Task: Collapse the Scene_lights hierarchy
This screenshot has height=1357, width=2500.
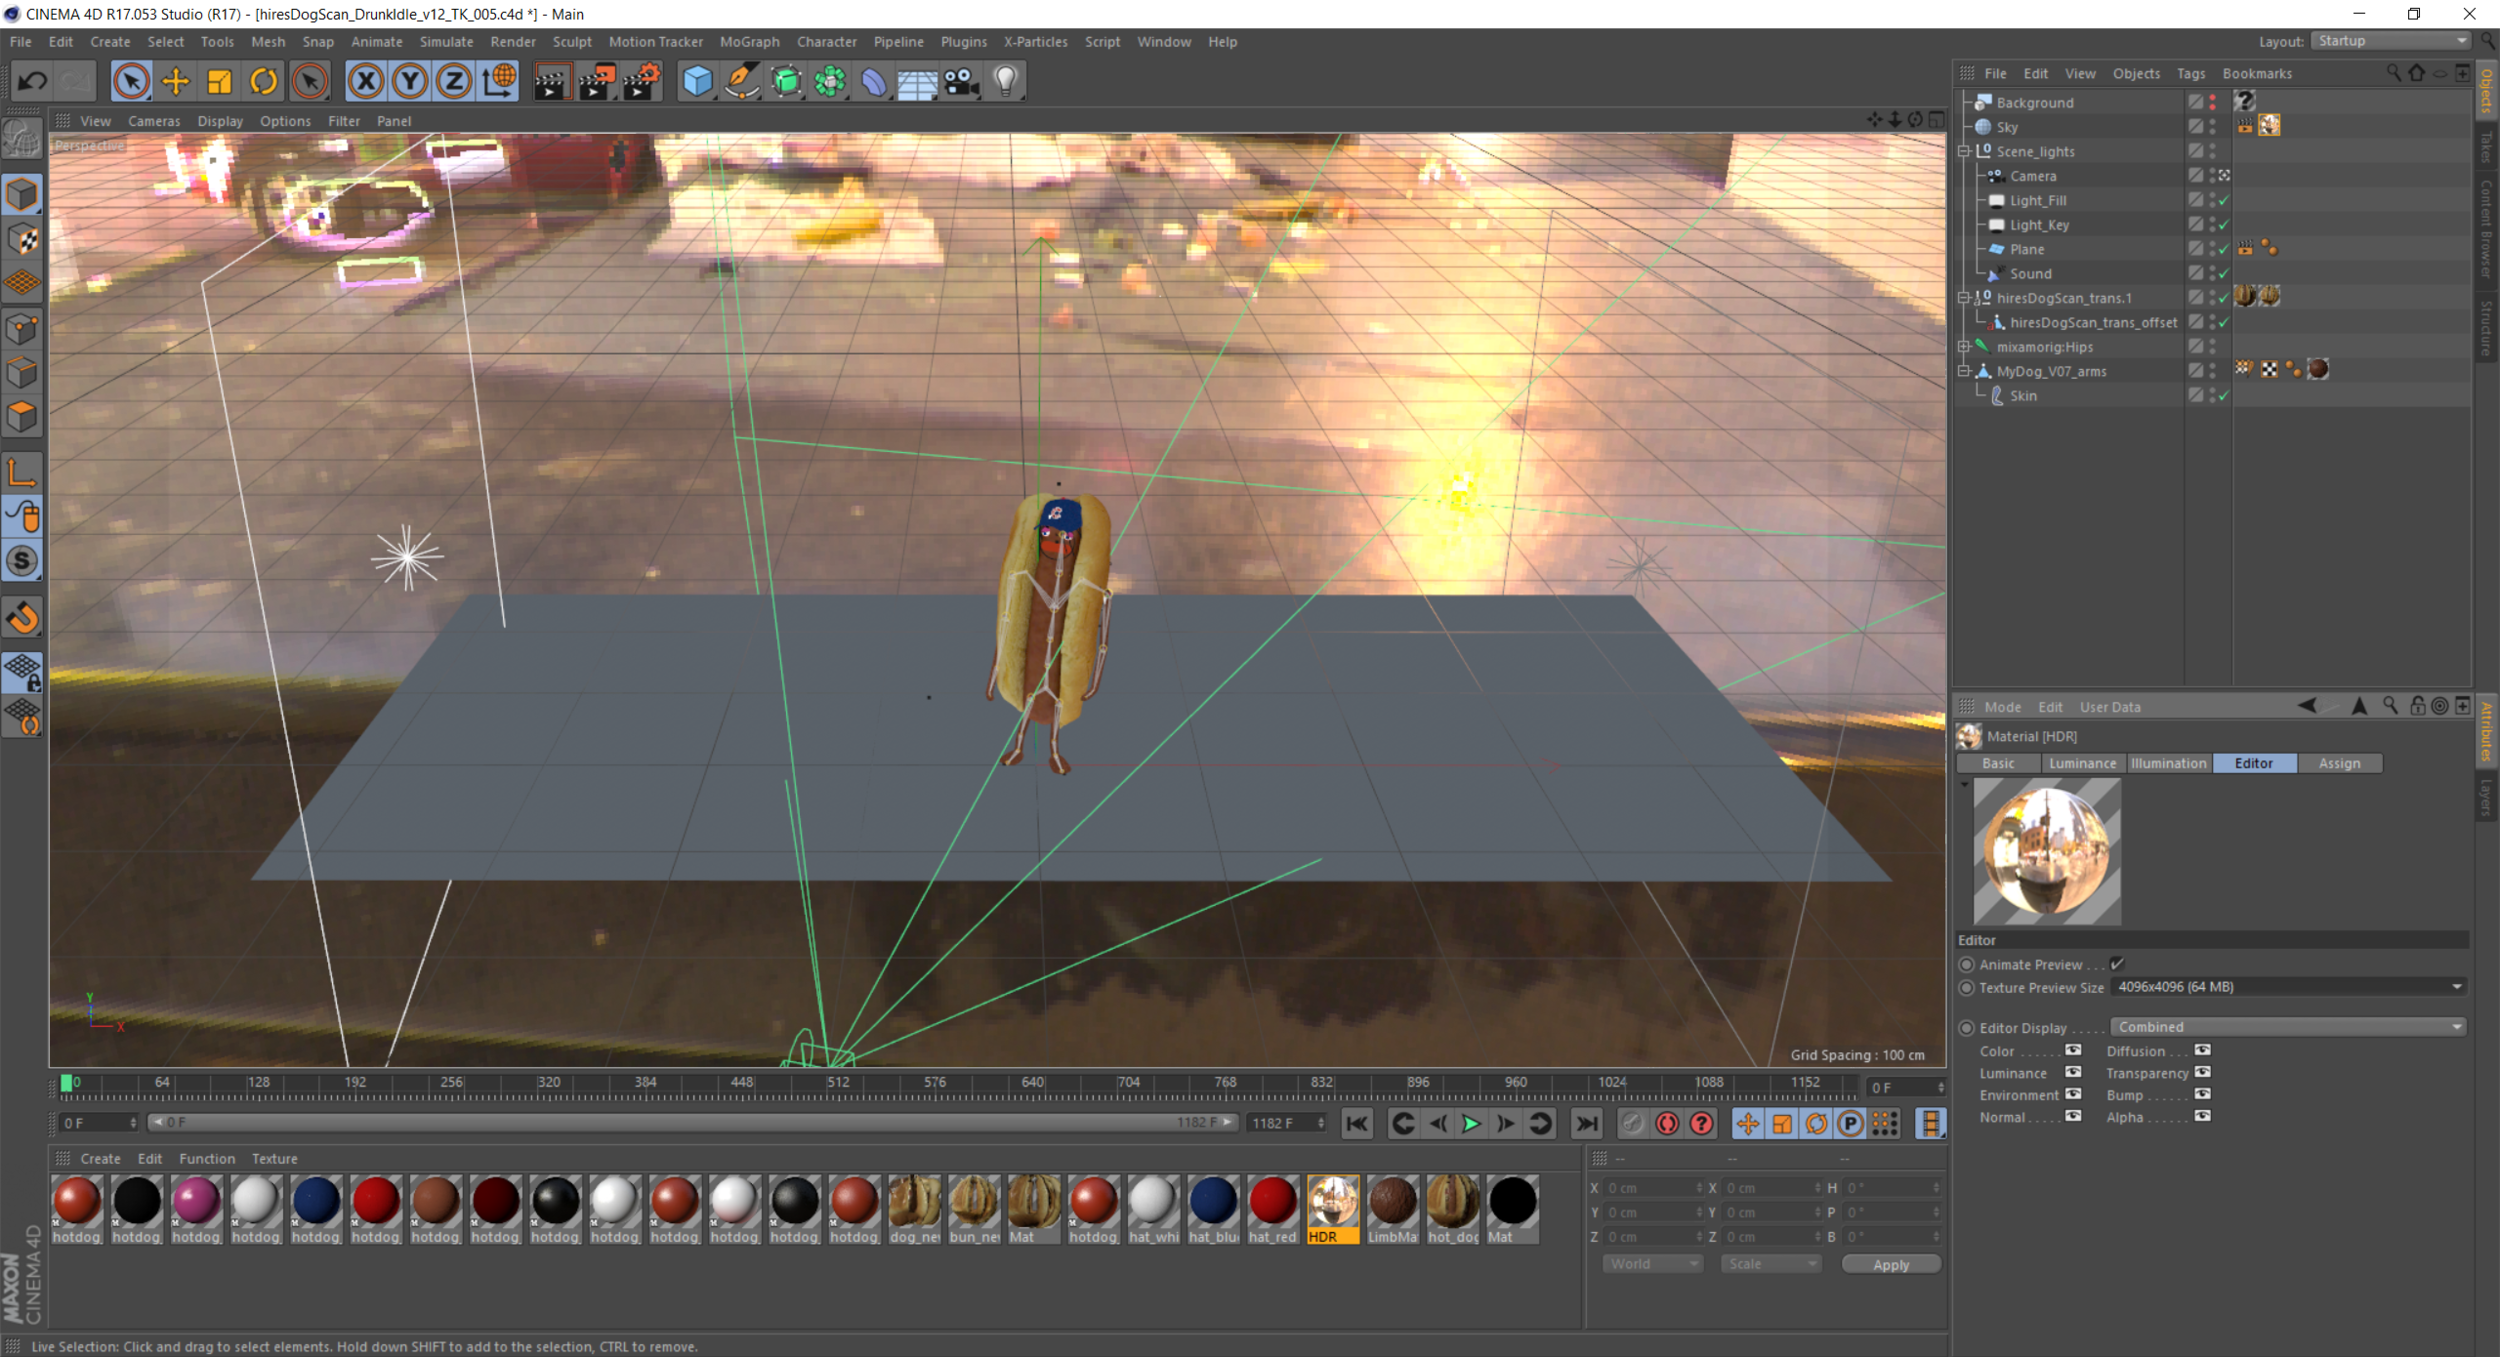Action: click(x=1963, y=151)
